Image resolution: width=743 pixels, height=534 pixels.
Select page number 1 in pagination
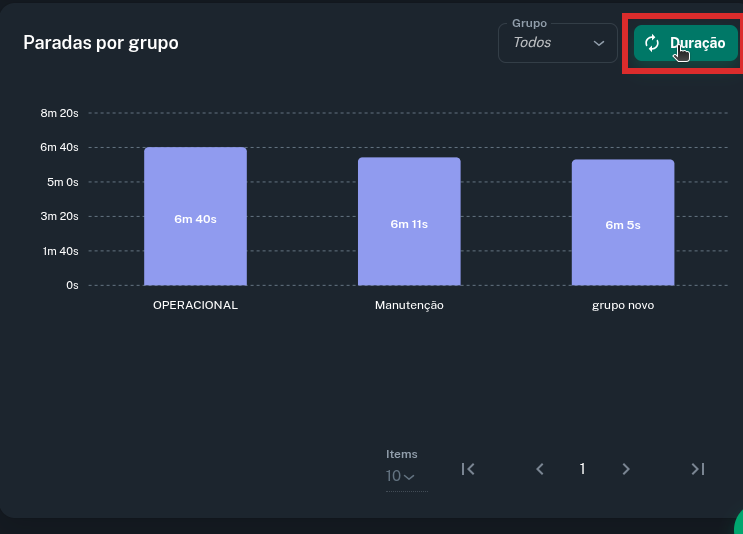(583, 469)
